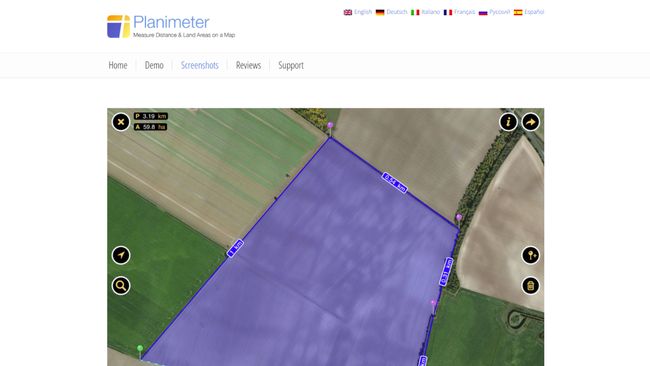Switch language to Français
This screenshot has height=366, width=650.
coord(464,12)
